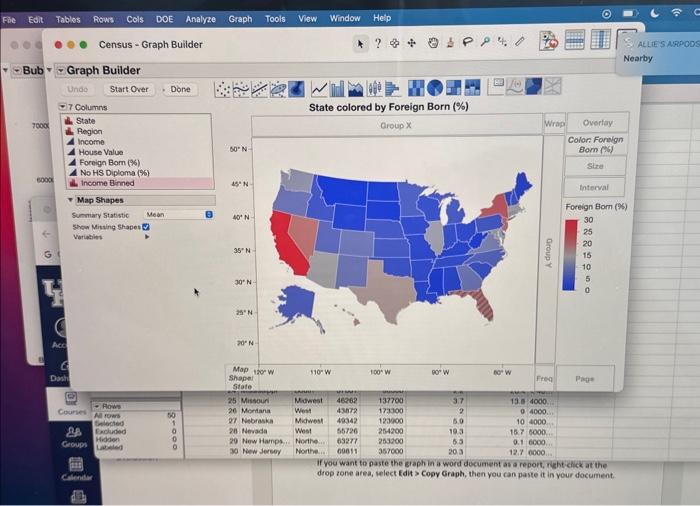Click the Size drop zone
The image size is (700, 506).
coord(595,166)
